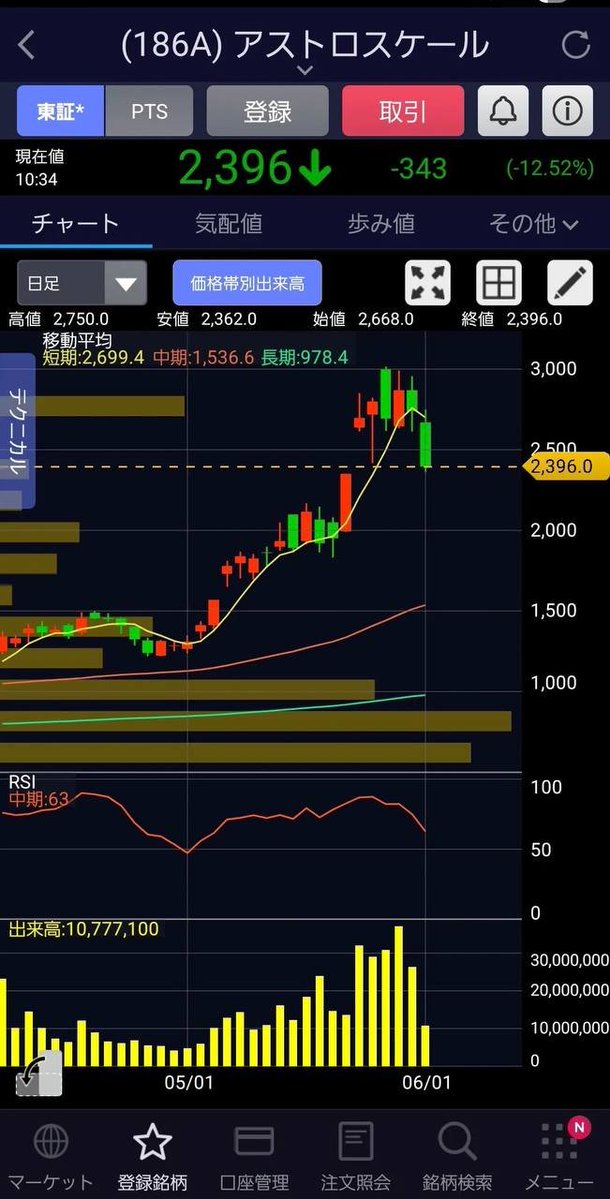Expand the その他 dropdown tab
Image resolution: width=610 pixels, height=1199 pixels.
534,223
